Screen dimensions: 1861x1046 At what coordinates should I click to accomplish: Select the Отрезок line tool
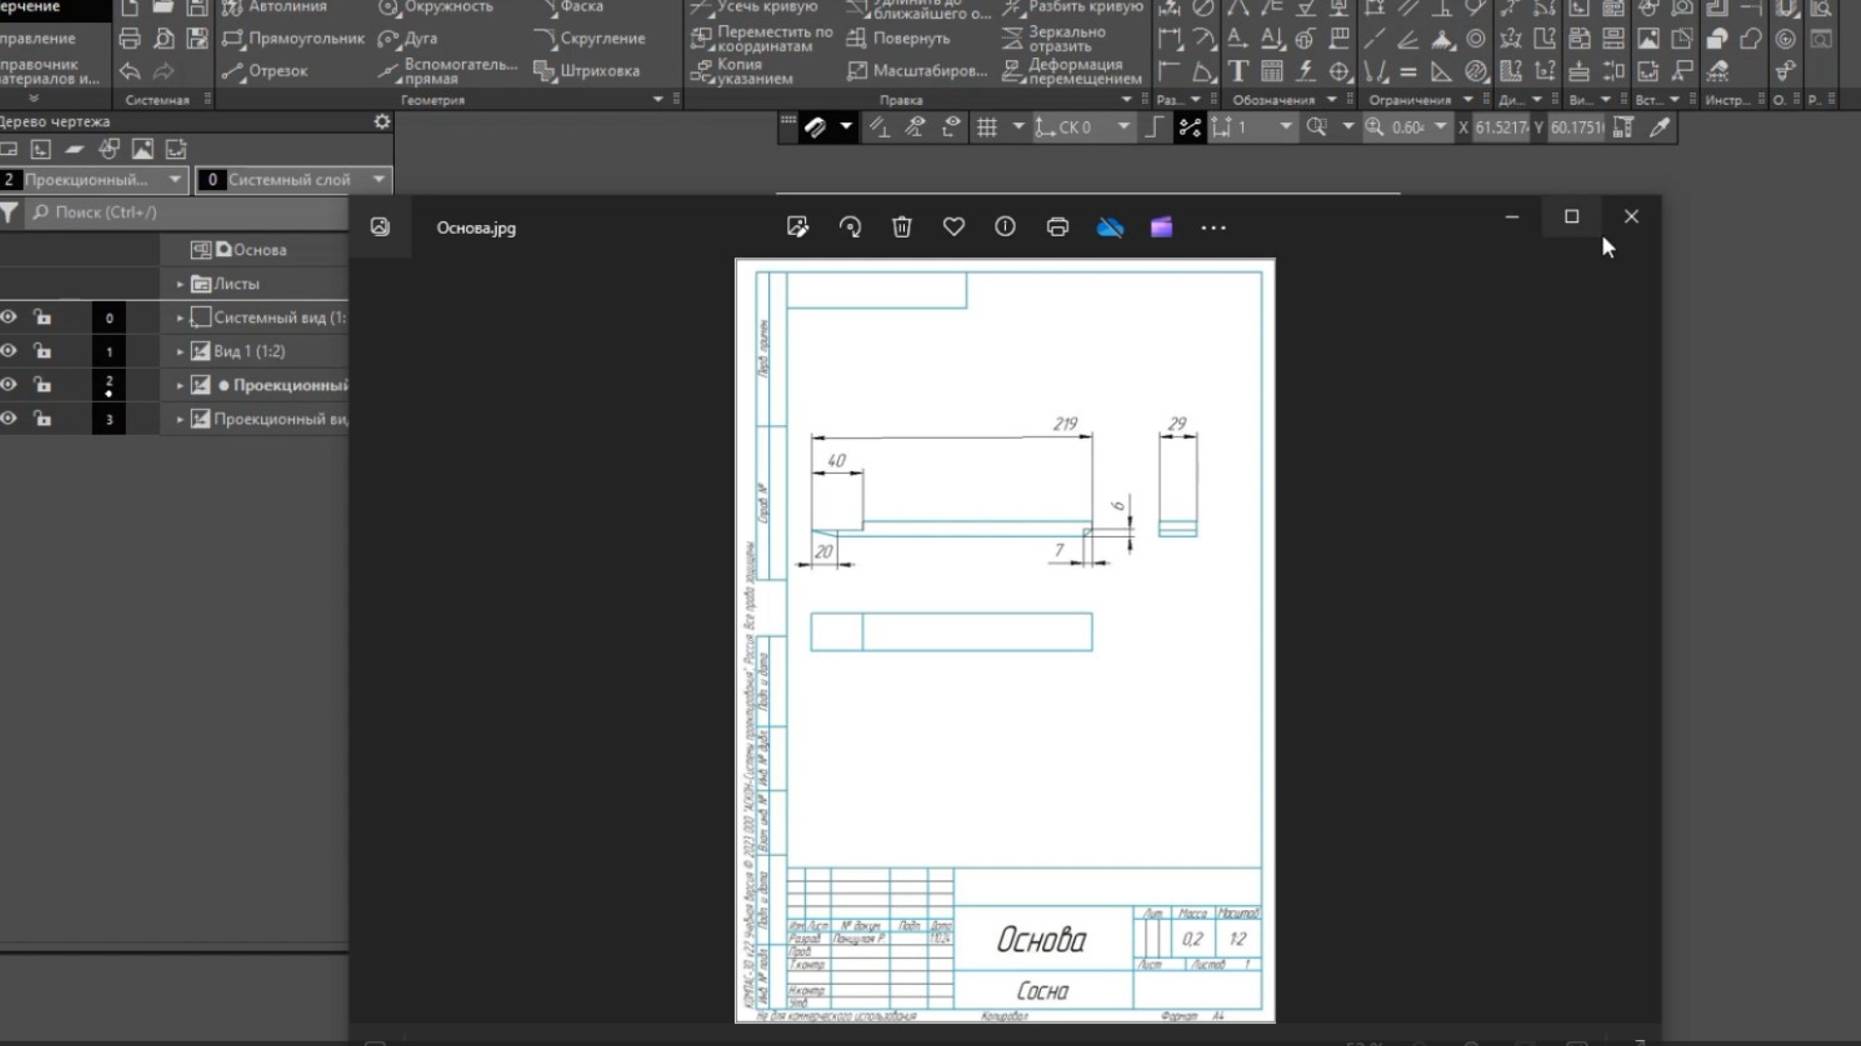(x=265, y=71)
